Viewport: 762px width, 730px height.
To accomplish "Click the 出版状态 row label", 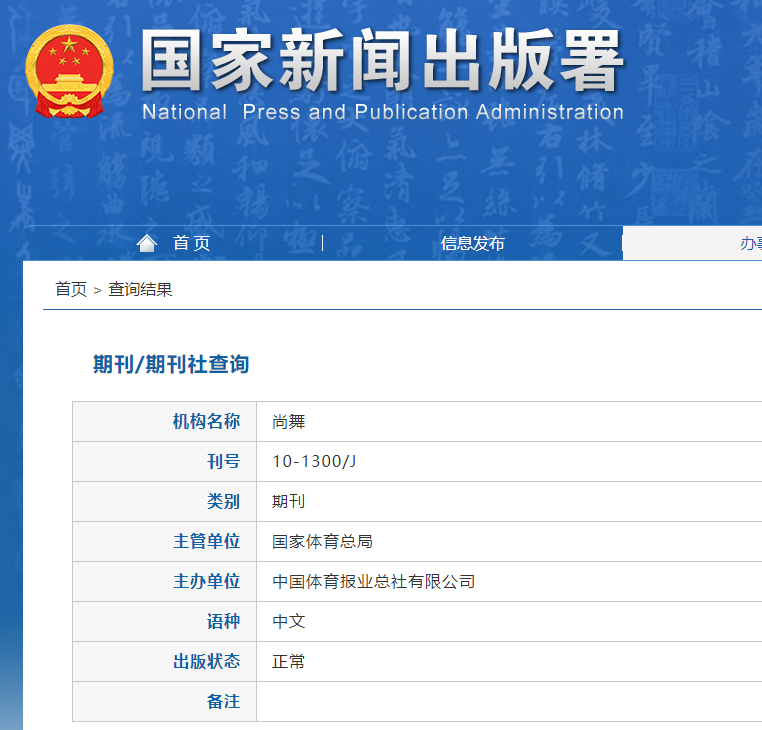I will point(206,661).
